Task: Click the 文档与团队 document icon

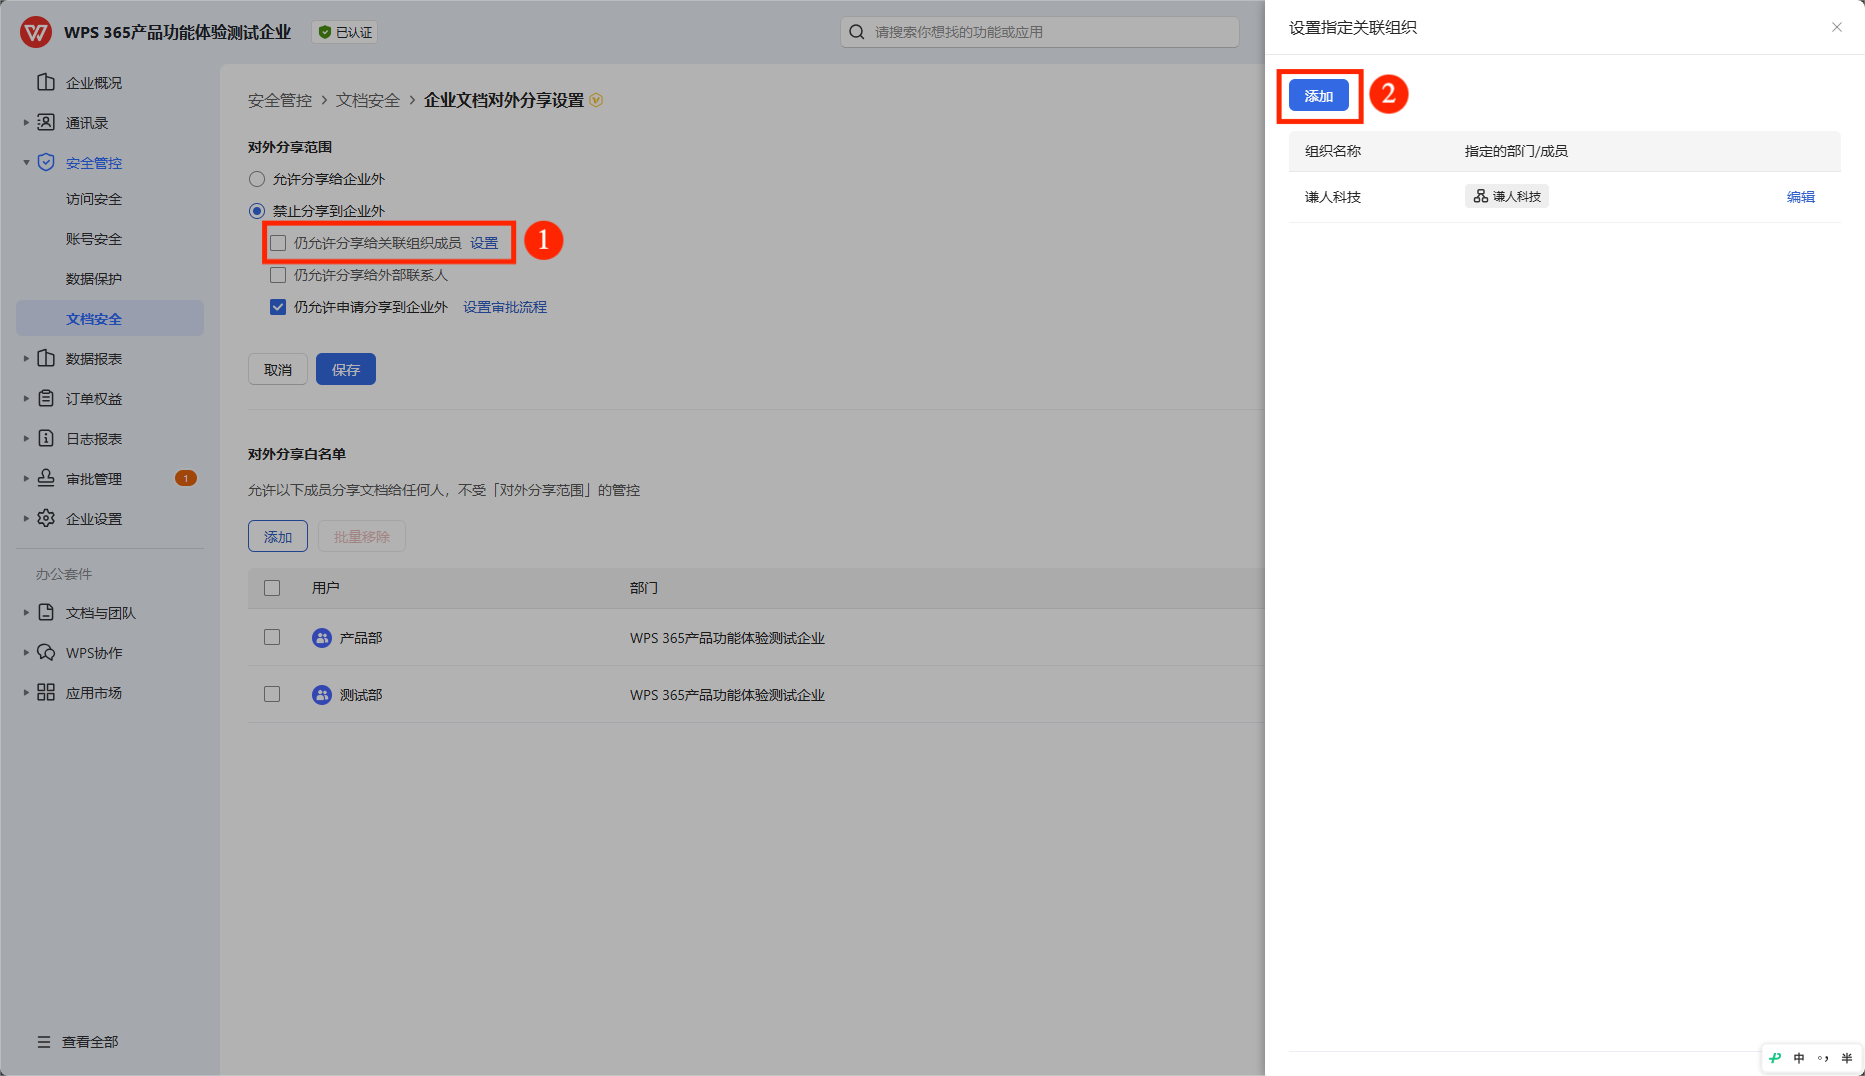Action: pos(46,612)
